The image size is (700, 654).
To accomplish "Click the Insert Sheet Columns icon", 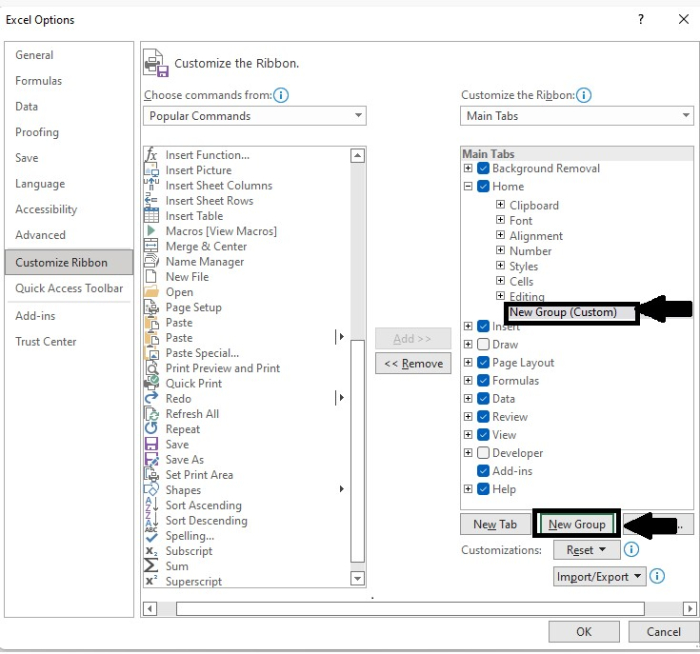I will tap(151, 185).
